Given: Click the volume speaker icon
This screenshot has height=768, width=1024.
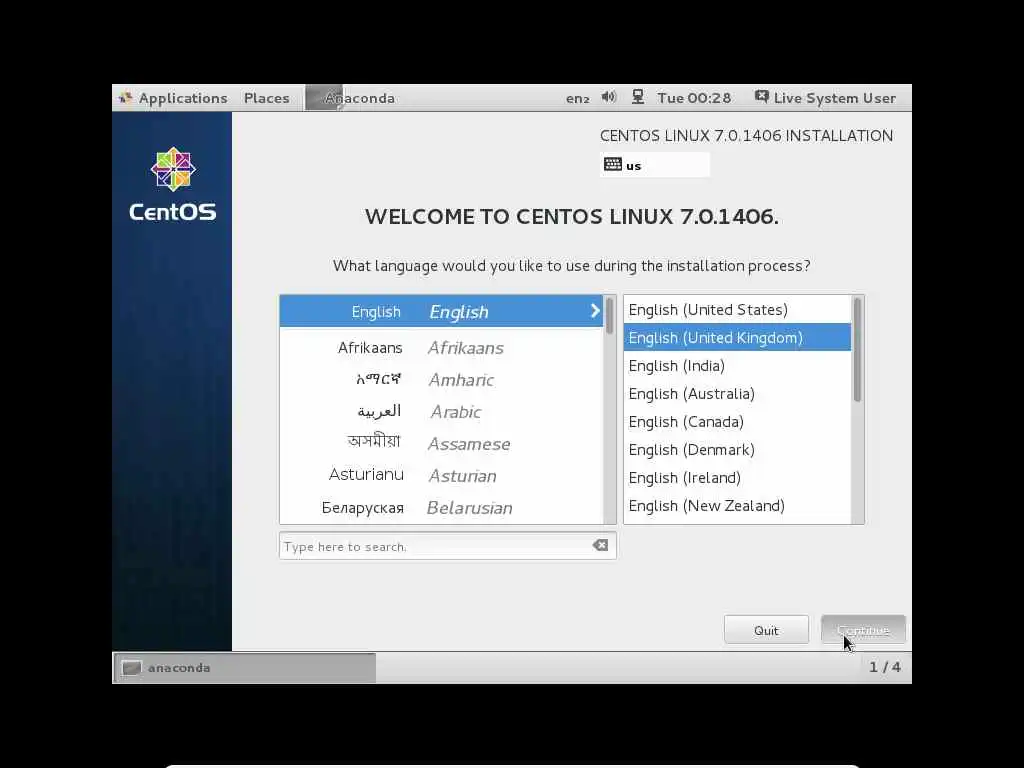Looking at the screenshot, I should coord(609,97).
